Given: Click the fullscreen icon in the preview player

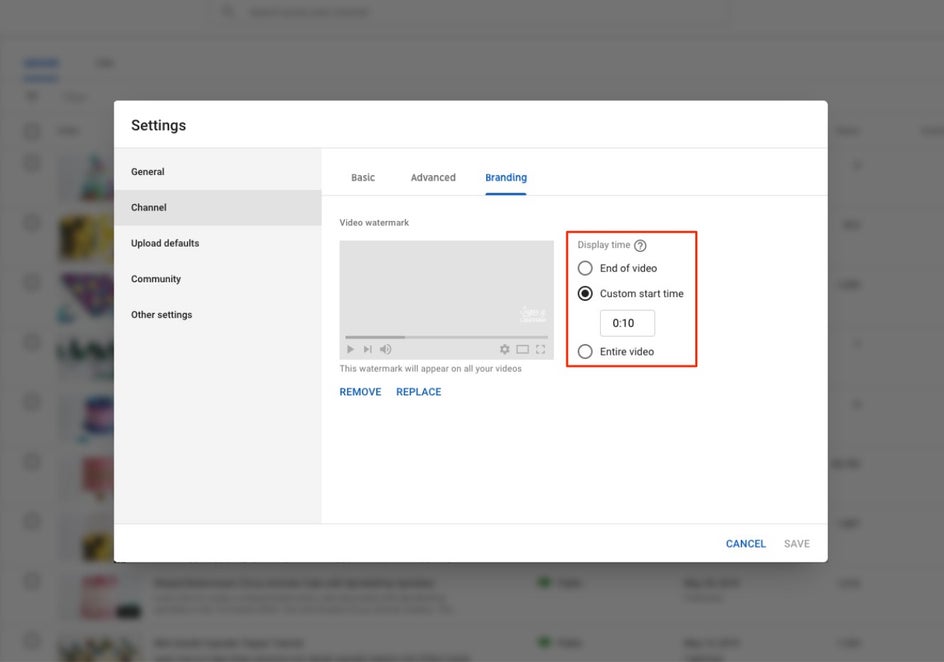Looking at the screenshot, I should pos(540,349).
